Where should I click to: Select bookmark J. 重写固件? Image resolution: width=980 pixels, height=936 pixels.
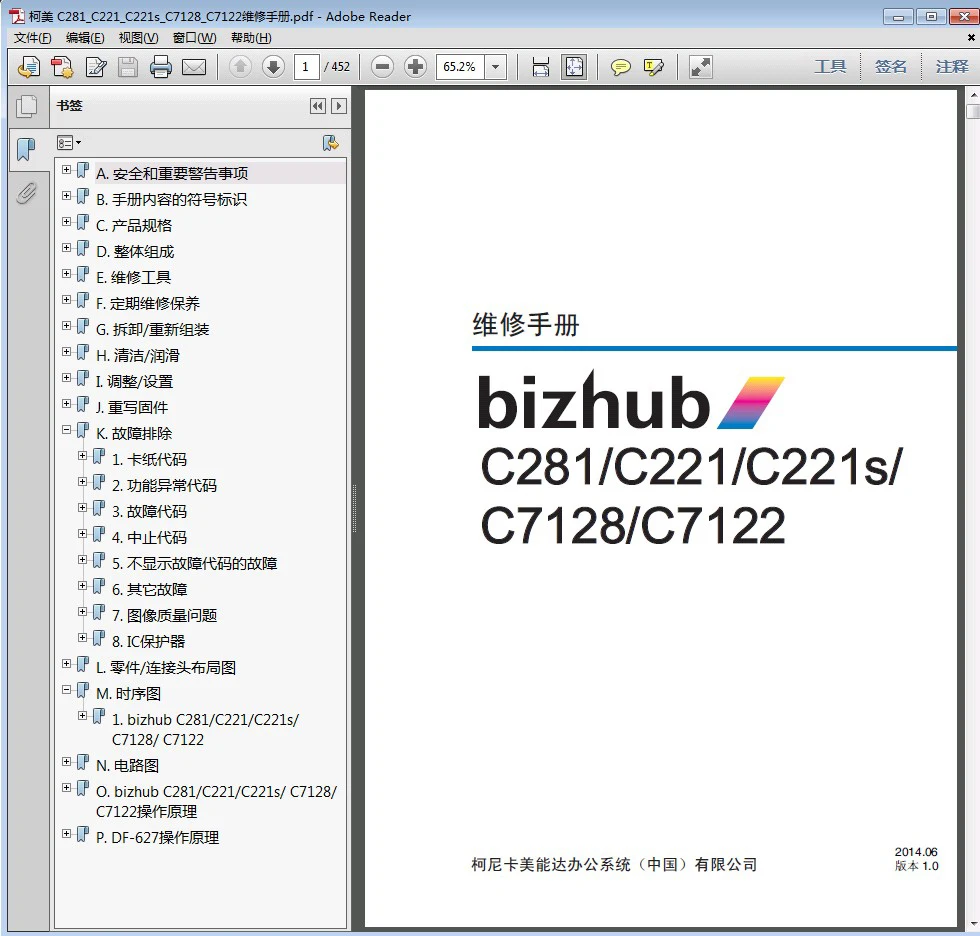[x=132, y=407]
